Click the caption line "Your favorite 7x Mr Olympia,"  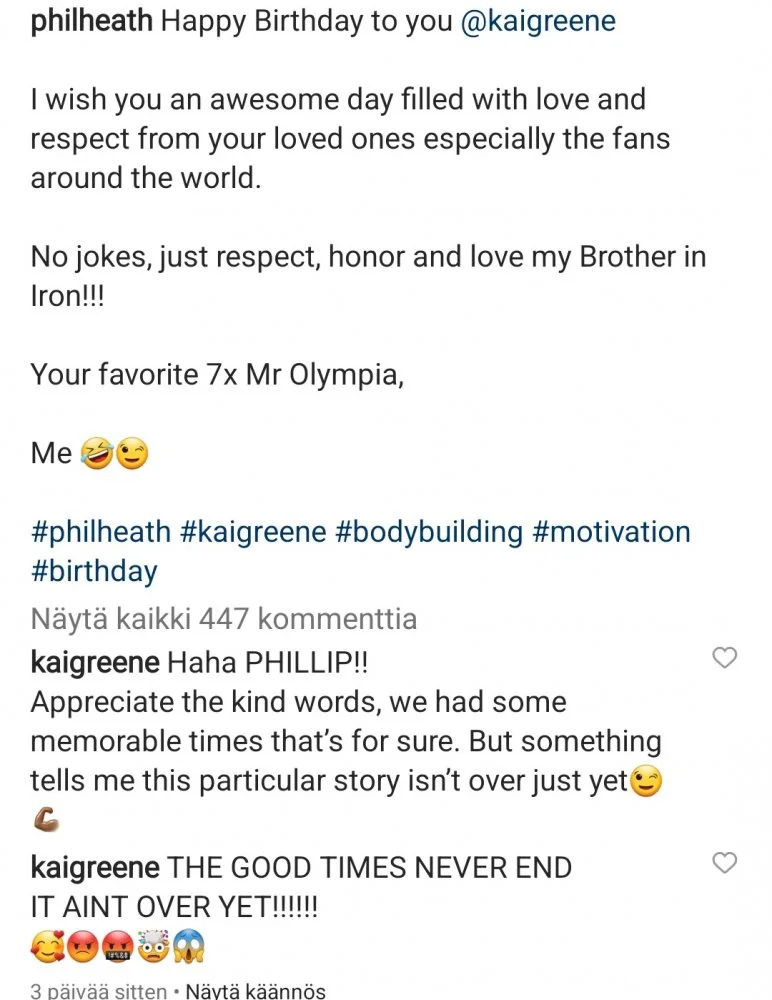click(217, 375)
